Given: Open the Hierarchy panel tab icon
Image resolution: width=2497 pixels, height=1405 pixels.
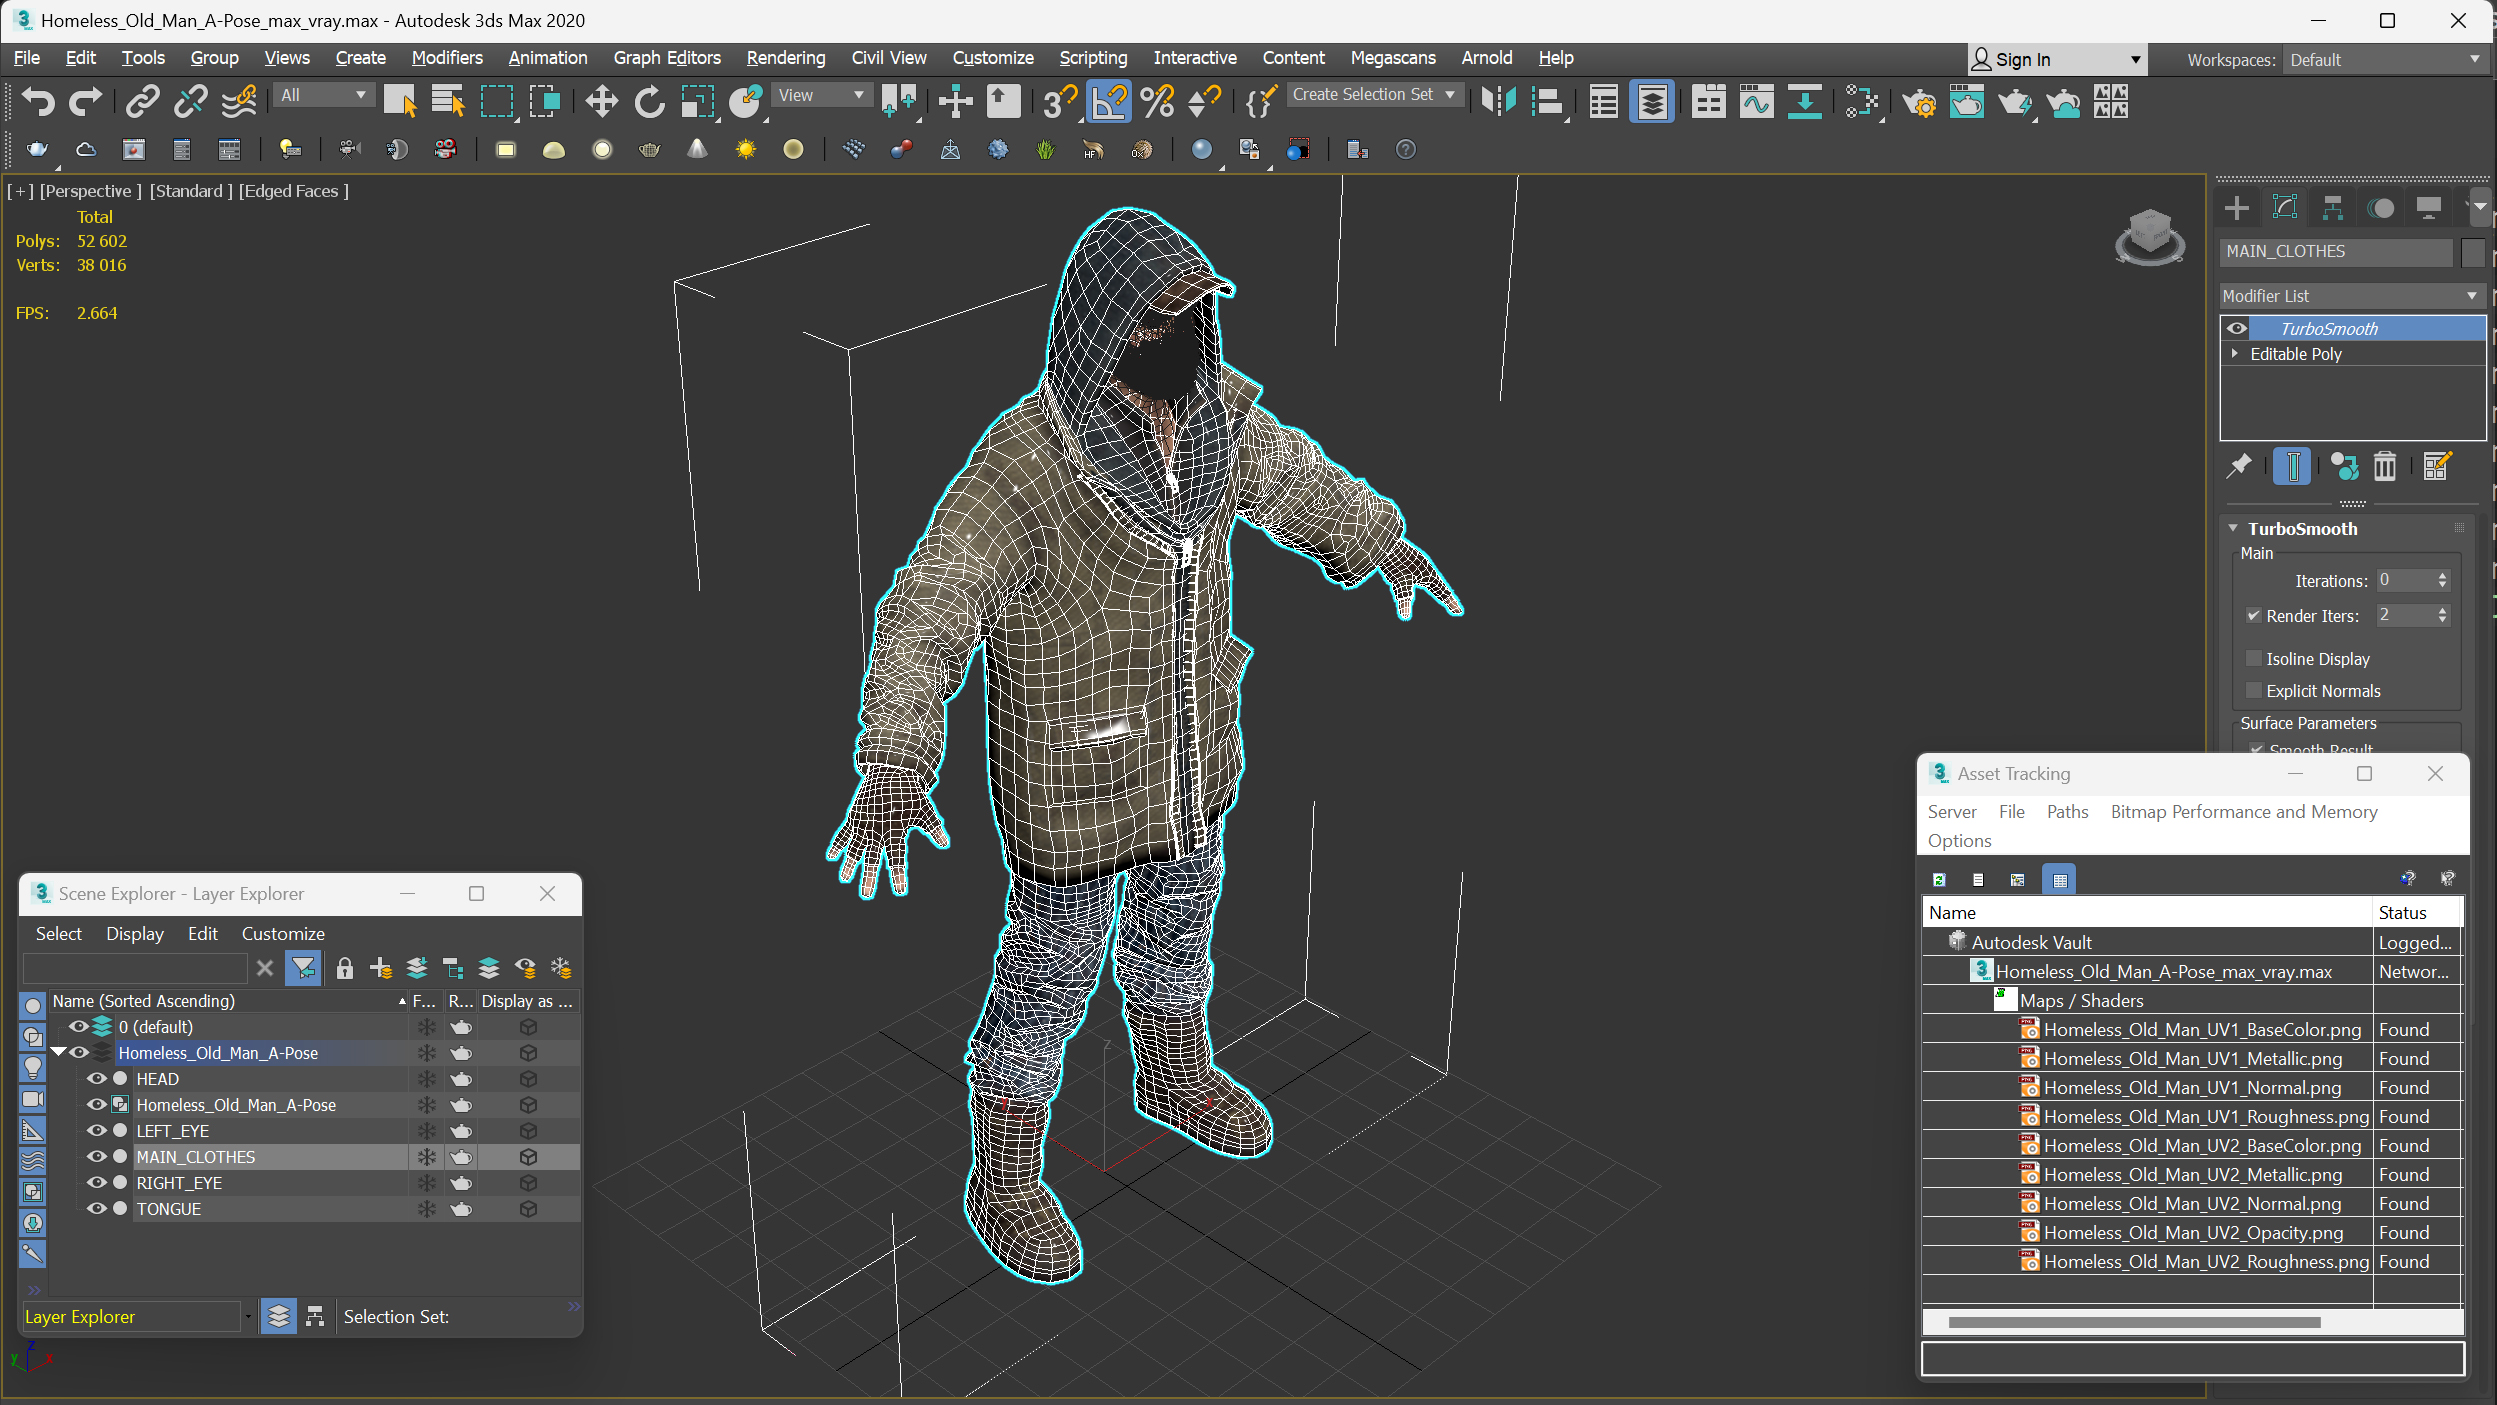Looking at the screenshot, I should tap(2333, 208).
